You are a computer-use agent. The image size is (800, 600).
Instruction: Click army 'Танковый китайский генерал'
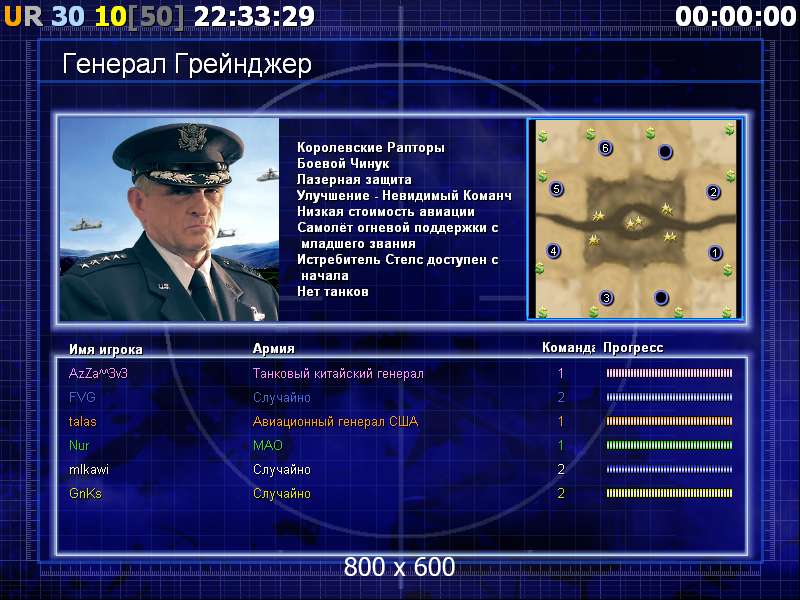pyautogui.click(x=338, y=373)
